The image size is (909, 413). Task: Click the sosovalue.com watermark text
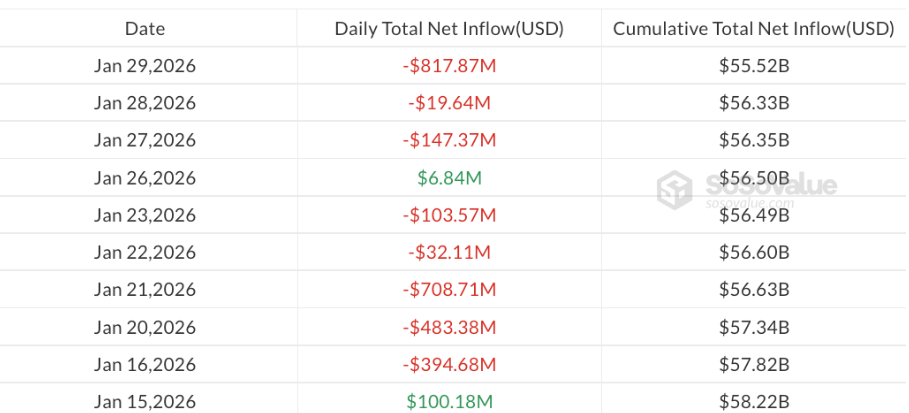pos(749,203)
